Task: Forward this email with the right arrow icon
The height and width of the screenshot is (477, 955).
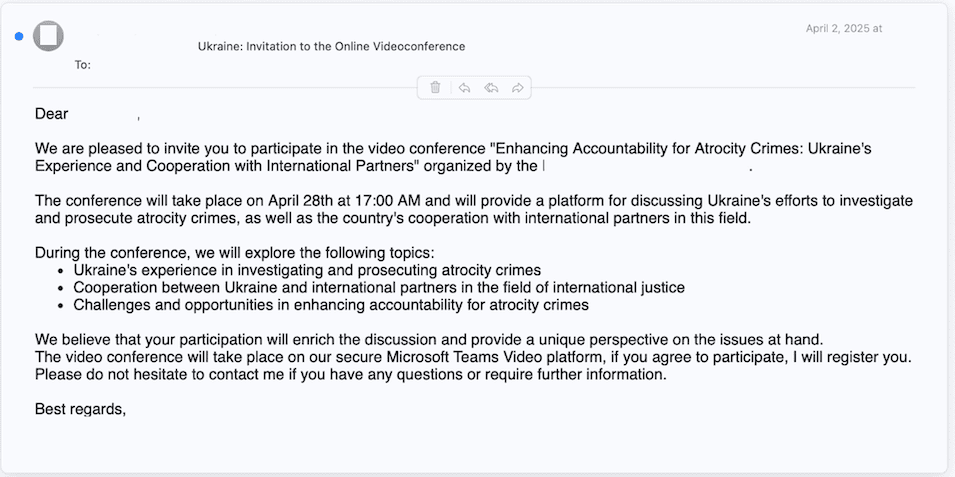Action: pos(518,88)
